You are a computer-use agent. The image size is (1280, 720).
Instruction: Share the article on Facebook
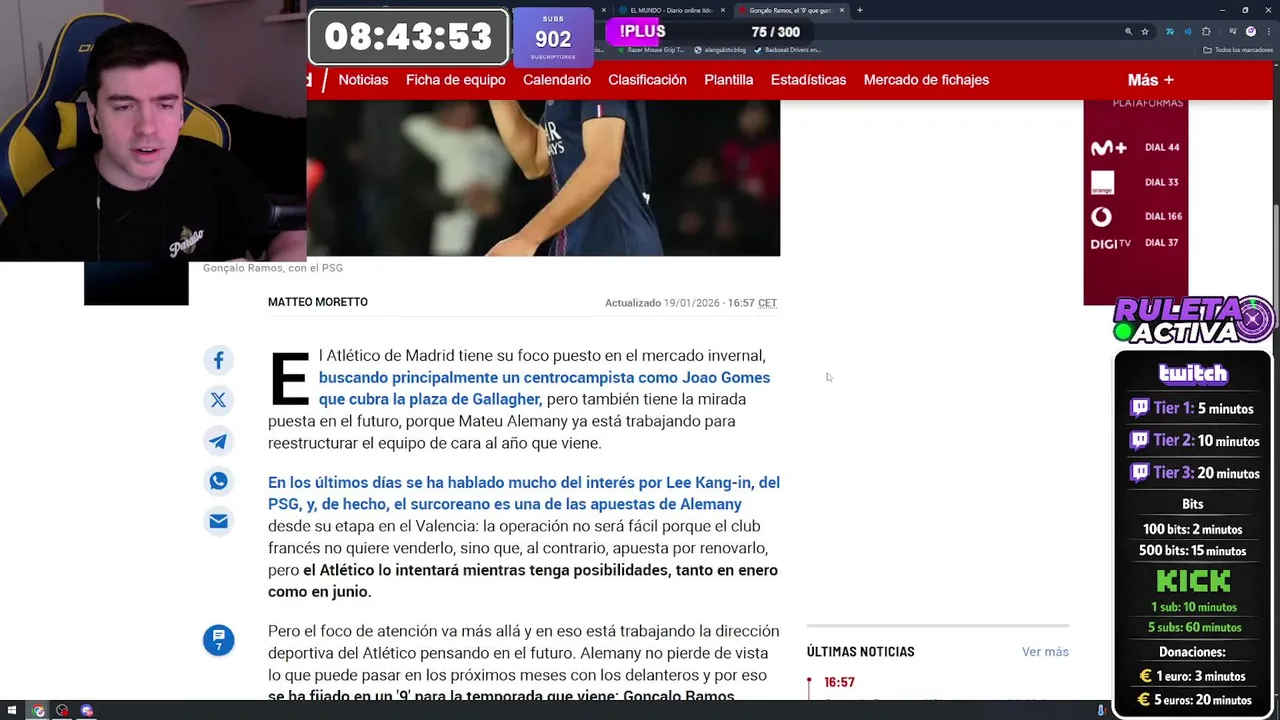218,360
